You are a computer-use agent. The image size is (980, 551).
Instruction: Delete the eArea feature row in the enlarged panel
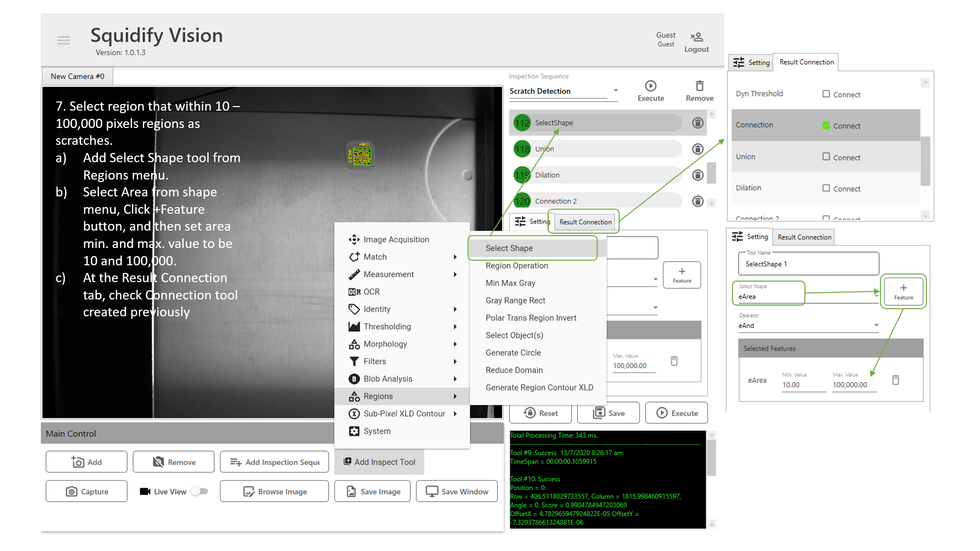895,380
